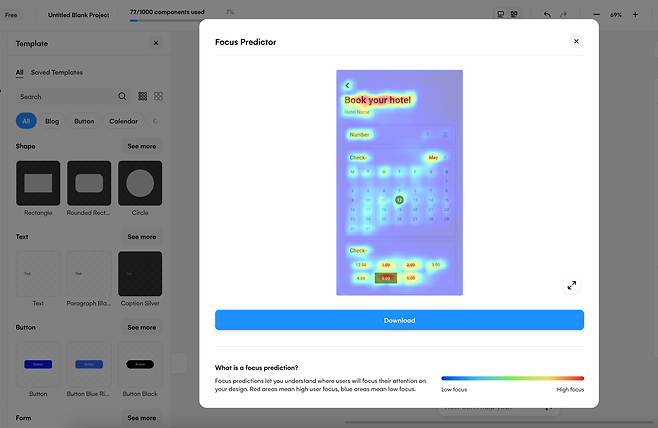Switch to small grid view icon
This screenshot has height=428, width=658.
pyautogui.click(x=143, y=97)
